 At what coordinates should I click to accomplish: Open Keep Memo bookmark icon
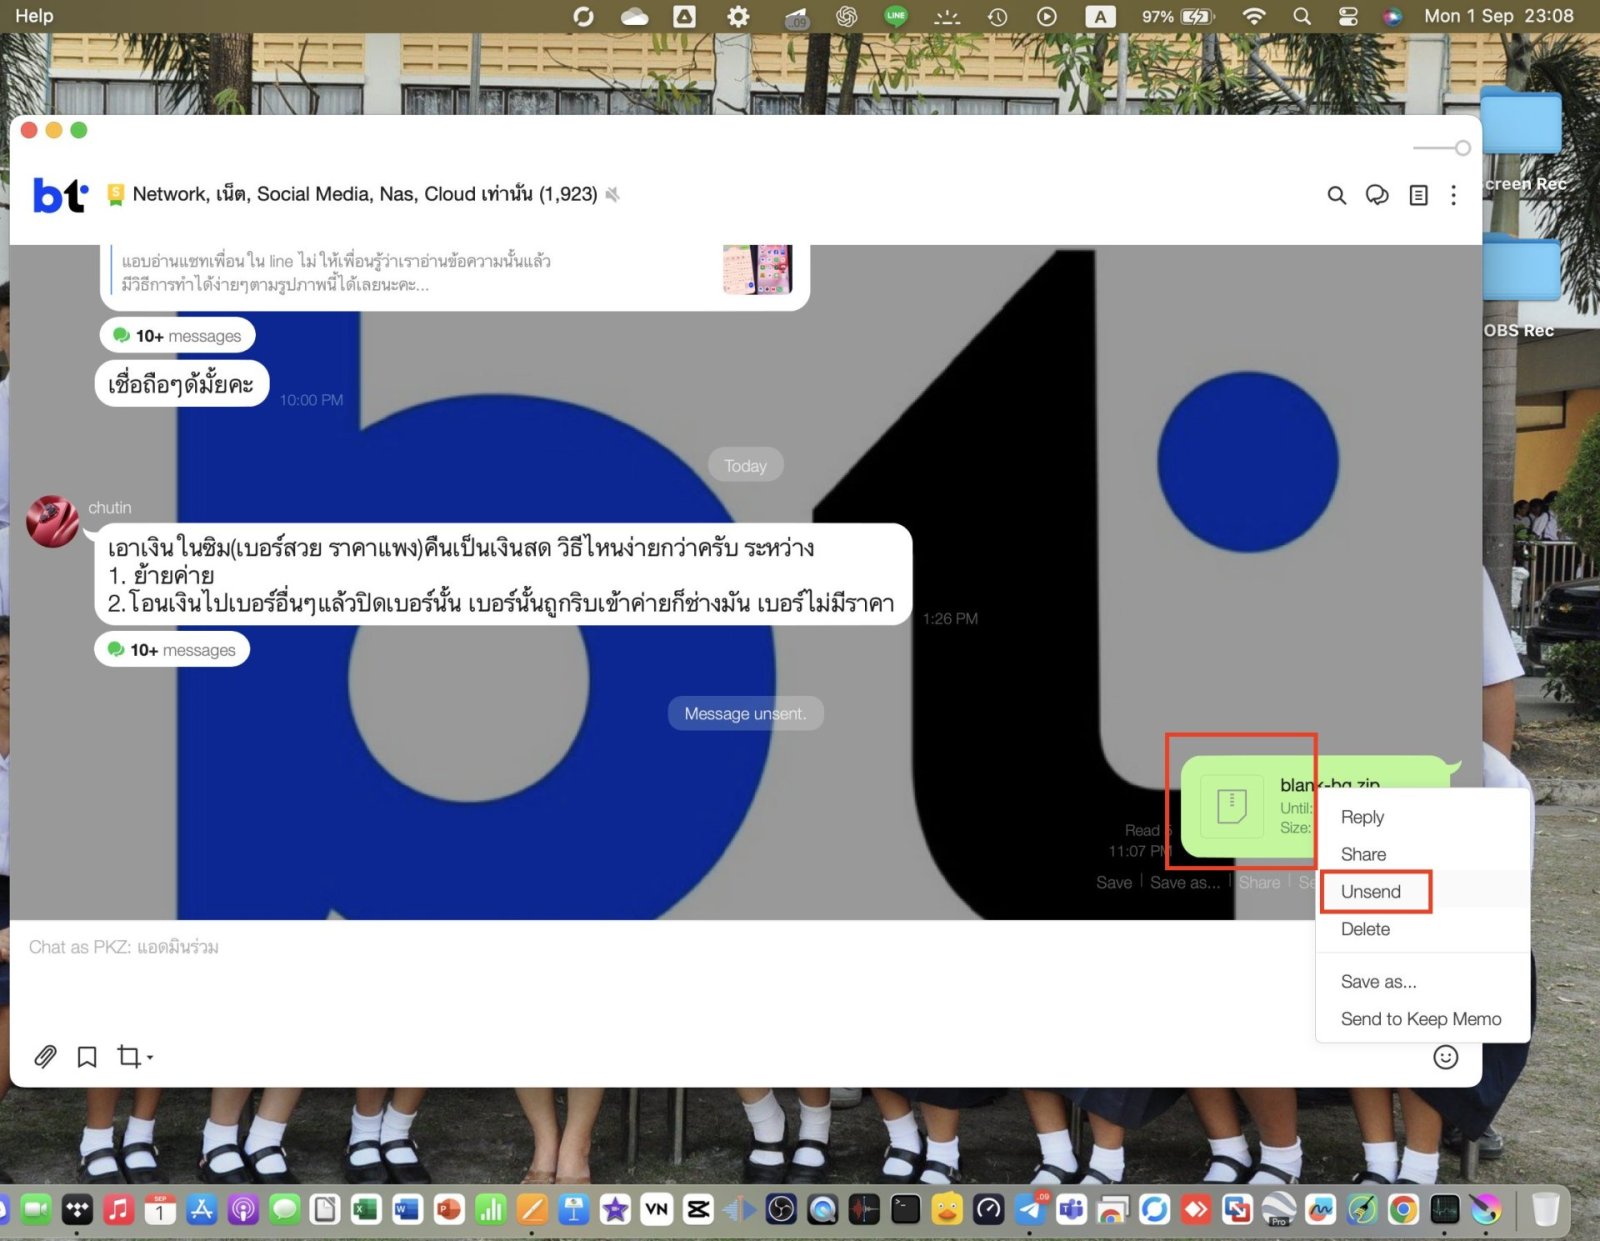pos(87,1056)
